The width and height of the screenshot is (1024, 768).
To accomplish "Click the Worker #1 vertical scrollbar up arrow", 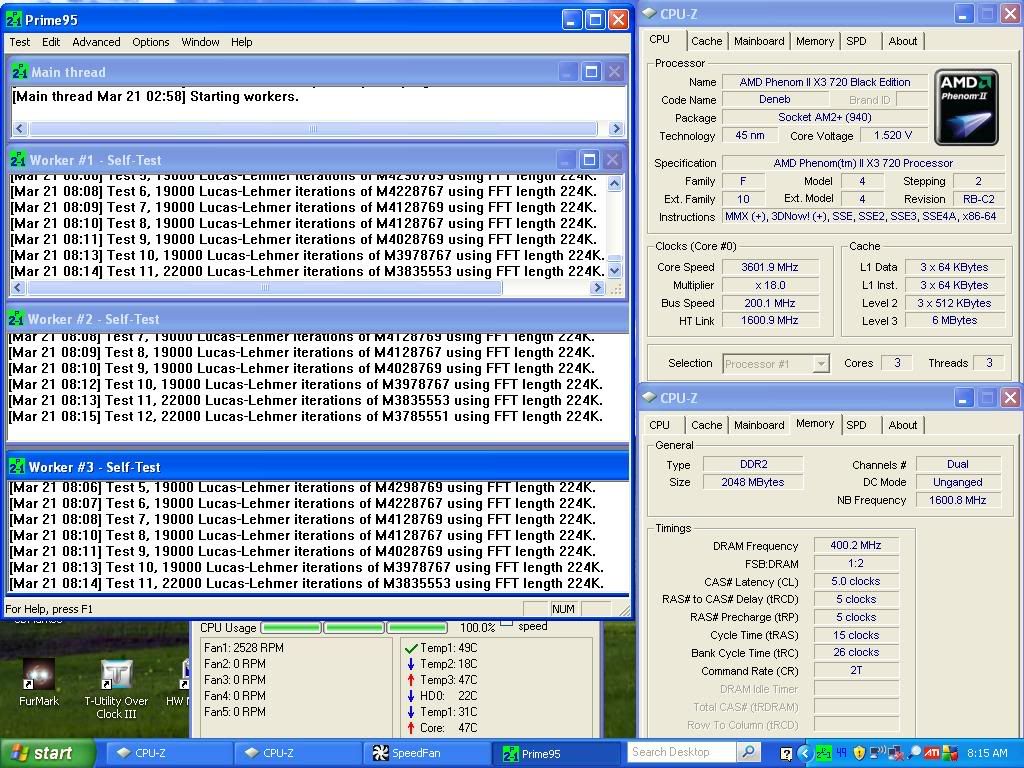I will click(614, 184).
